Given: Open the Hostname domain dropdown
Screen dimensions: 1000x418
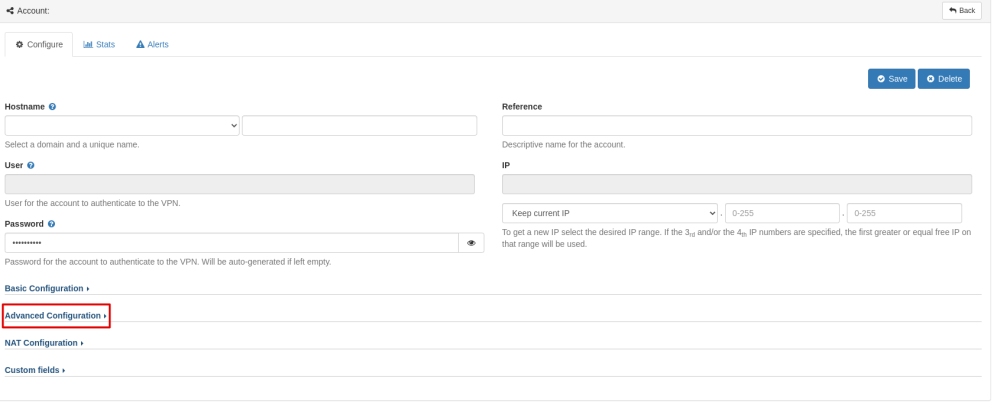Looking at the screenshot, I should pyautogui.click(x=122, y=125).
